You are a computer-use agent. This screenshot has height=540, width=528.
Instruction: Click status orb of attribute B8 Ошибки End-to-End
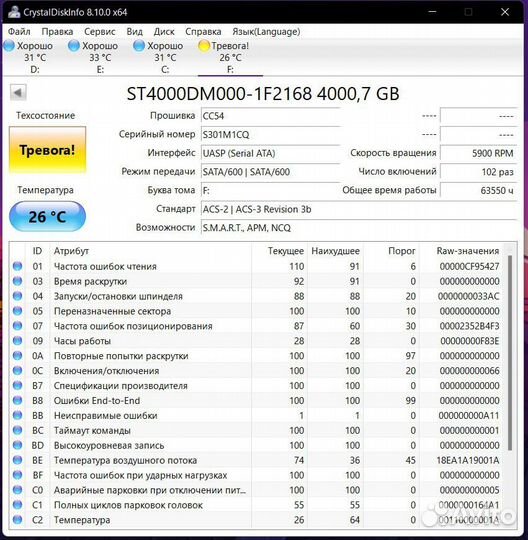coord(17,400)
